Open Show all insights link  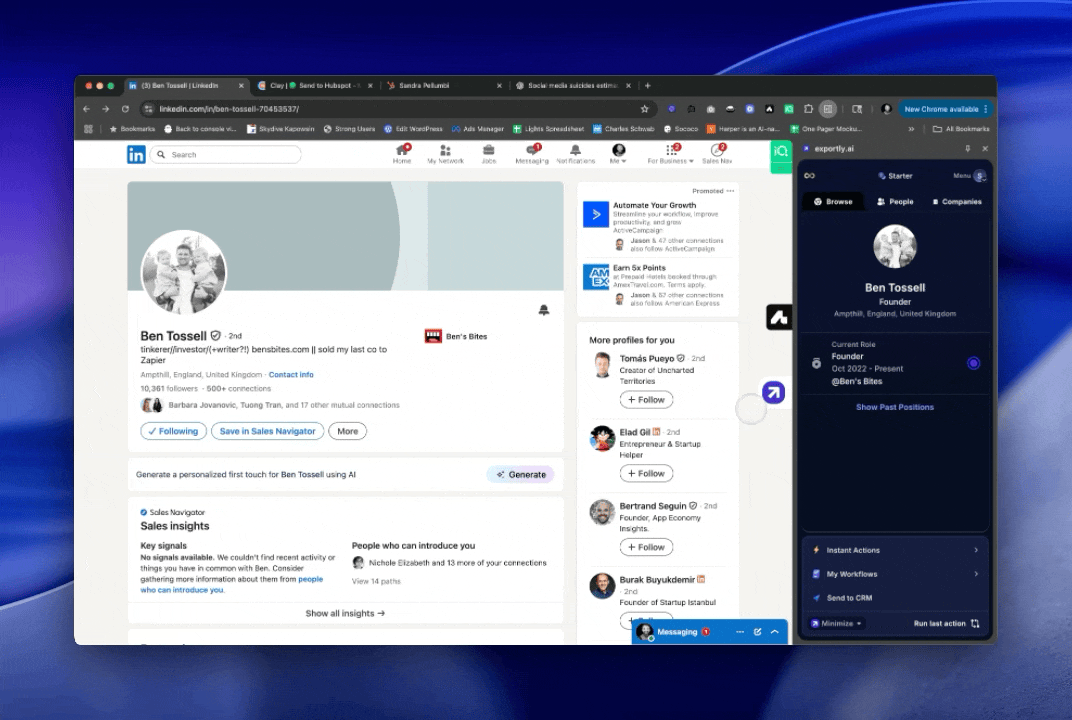345,613
